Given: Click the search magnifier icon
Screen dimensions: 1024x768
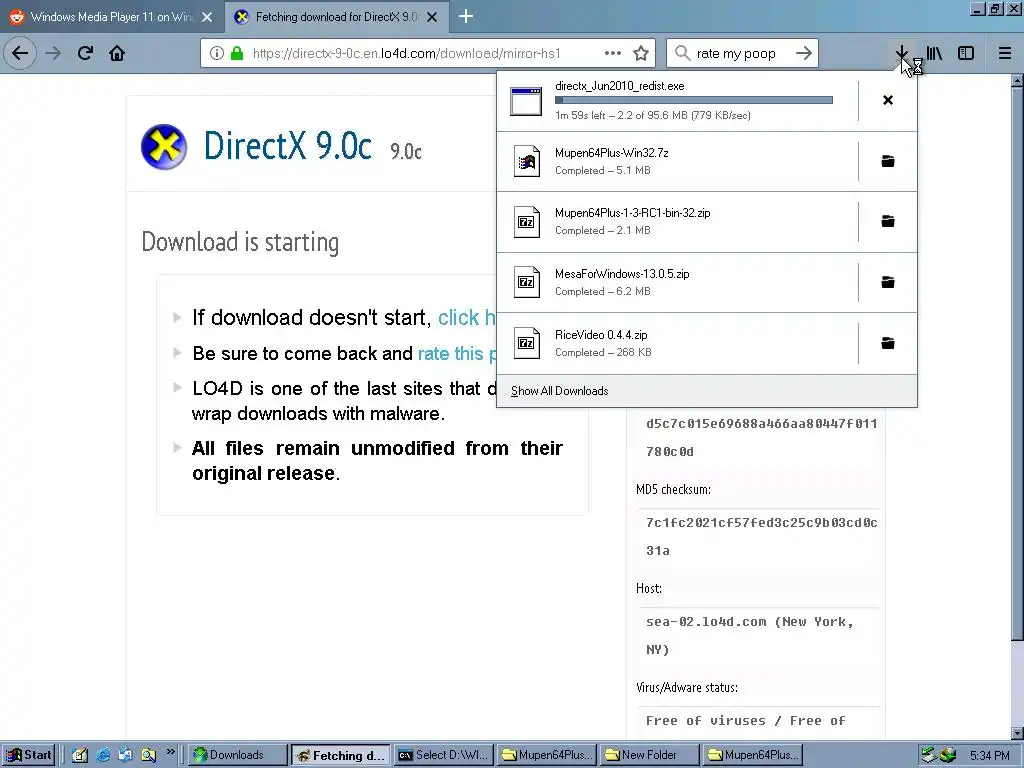Looking at the screenshot, I should click(682, 53).
